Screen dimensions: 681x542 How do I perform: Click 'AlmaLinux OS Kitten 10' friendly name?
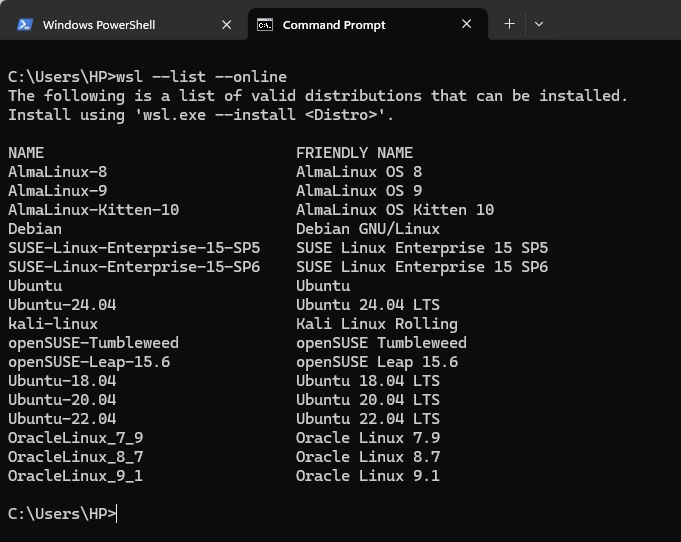point(395,210)
